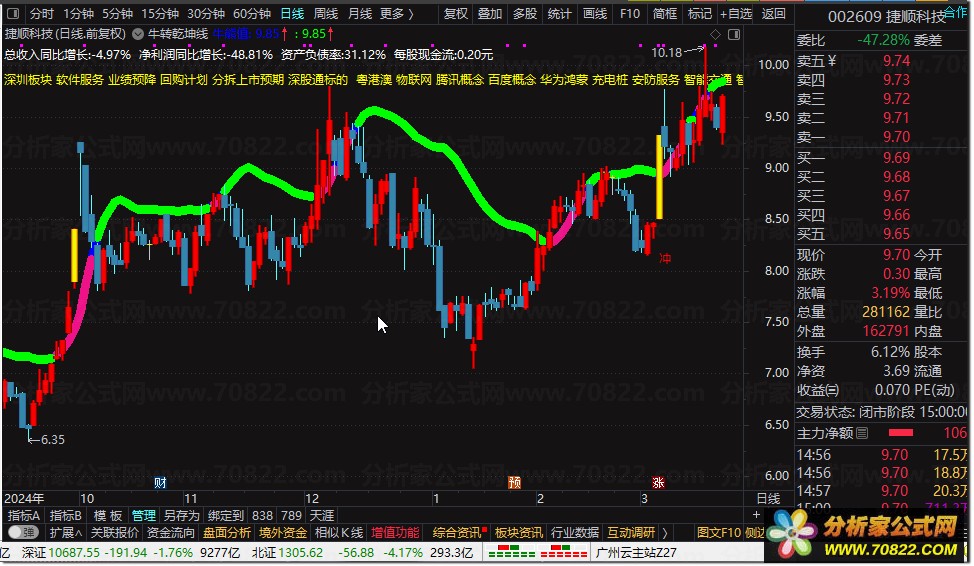The width and height of the screenshot is (974, 566).
Task: Switch to 分时 intraday chart
Action: pyautogui.click(x=42, y=13)
